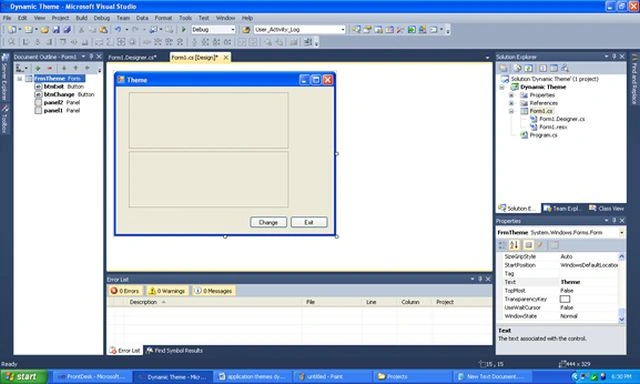Click the Change button on the Theme form
This screenshot has width=640, height=384.
coord(268,222)
